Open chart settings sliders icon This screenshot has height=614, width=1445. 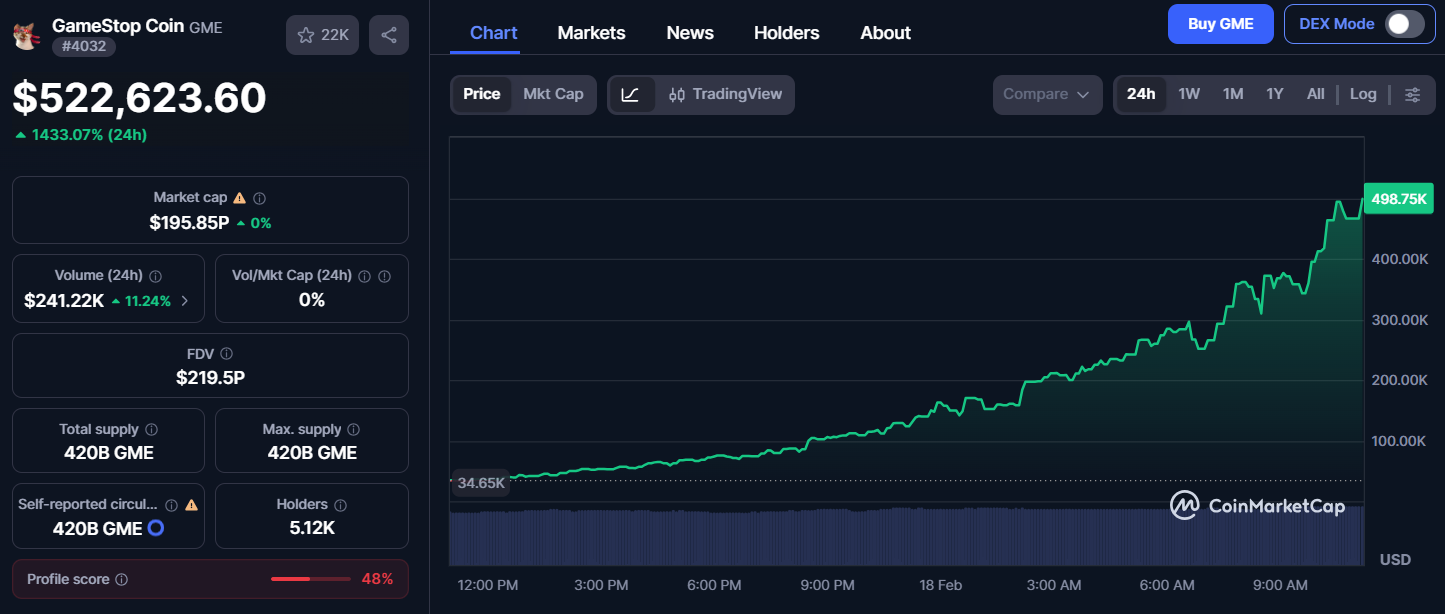click(x=1413, y=94)
